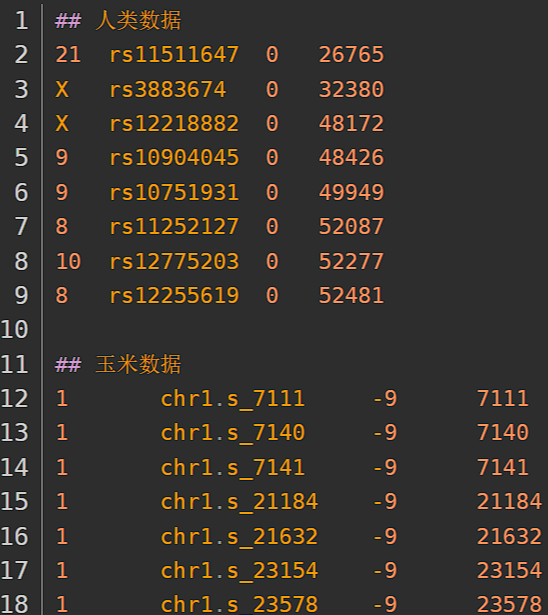Place cursor on rs11511647 text
This screenshot has height=615, width=548.
point(174,55)
